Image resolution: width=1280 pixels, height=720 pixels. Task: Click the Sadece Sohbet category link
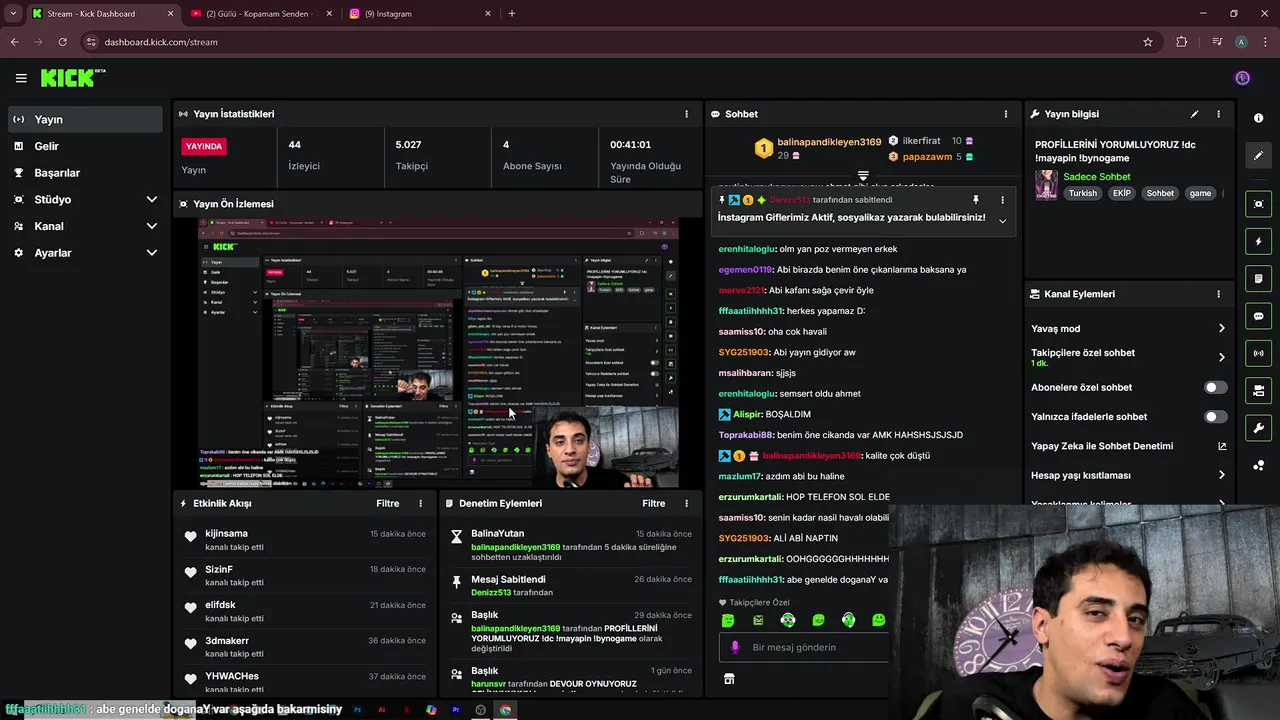coord(1096,177)
